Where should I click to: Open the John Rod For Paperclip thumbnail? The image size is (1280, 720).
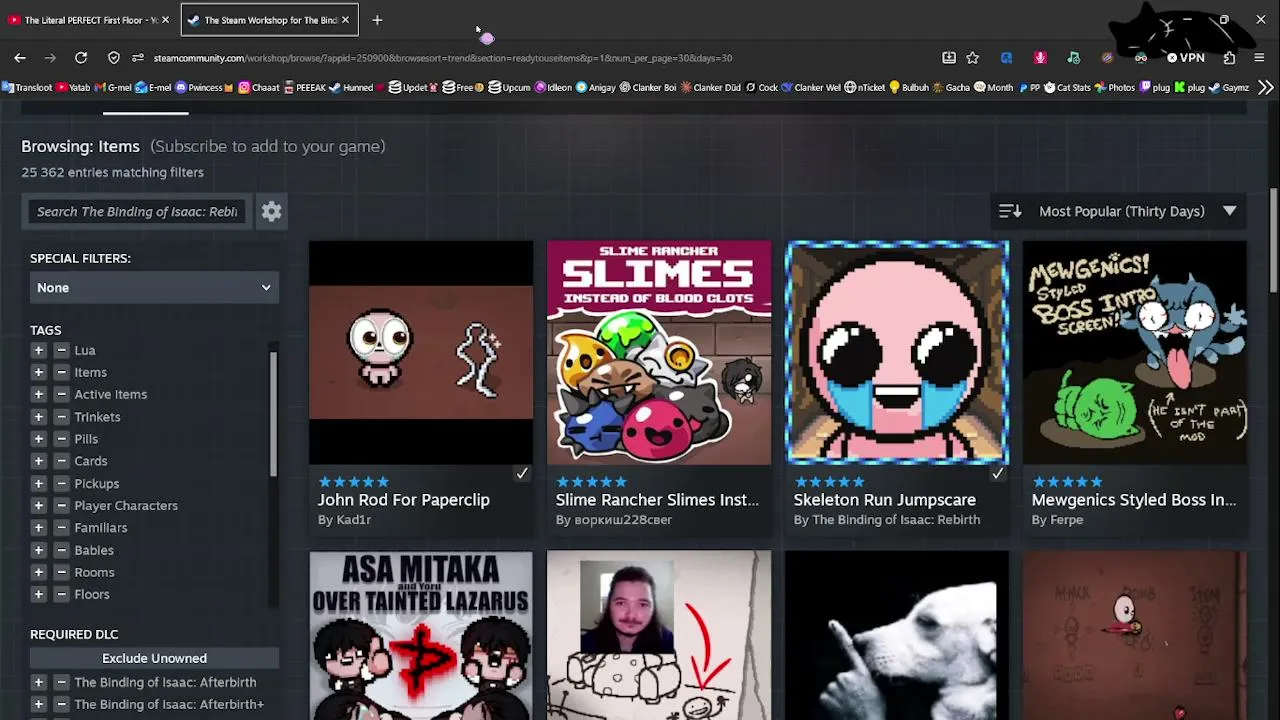[x=421, y=353]
